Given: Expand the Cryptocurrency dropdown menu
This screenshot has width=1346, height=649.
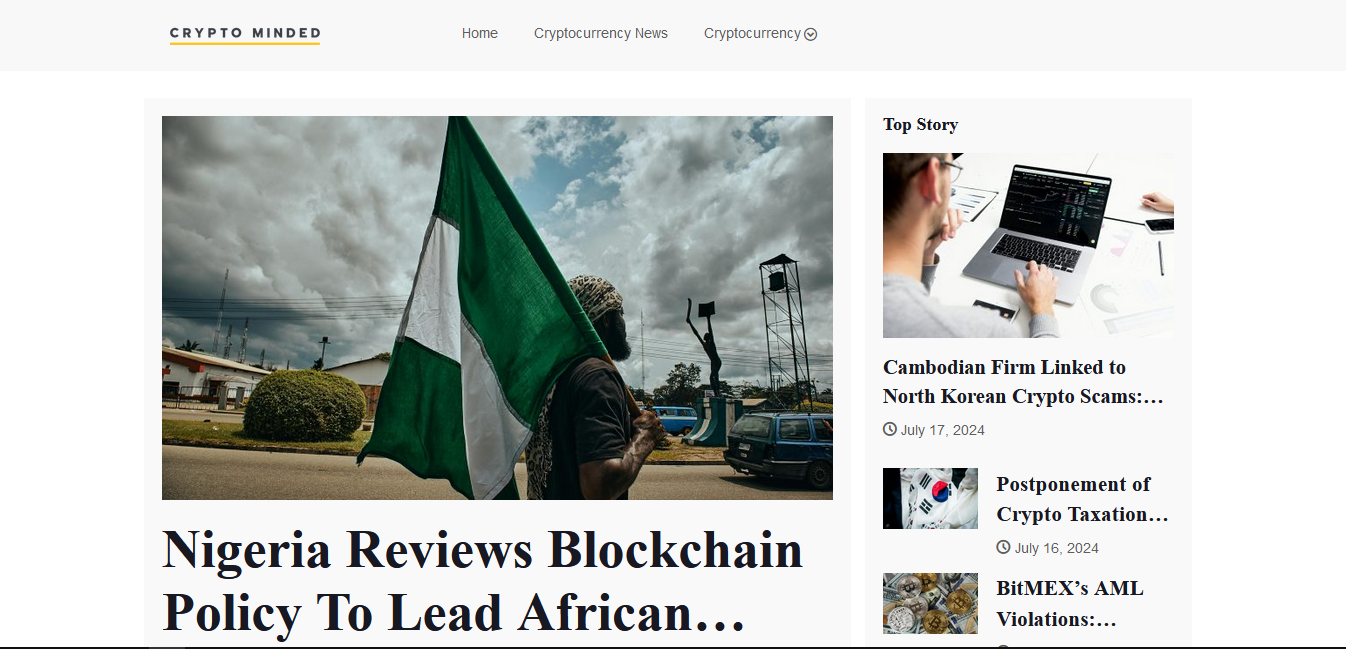Looking at the screenshot, I should point(760,33).
